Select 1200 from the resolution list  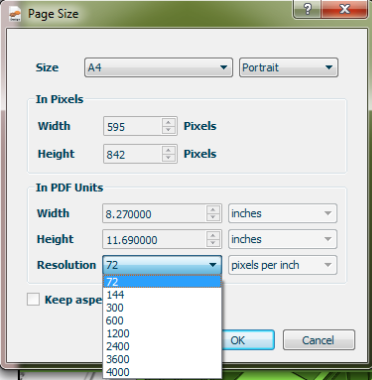pos(162,333)
